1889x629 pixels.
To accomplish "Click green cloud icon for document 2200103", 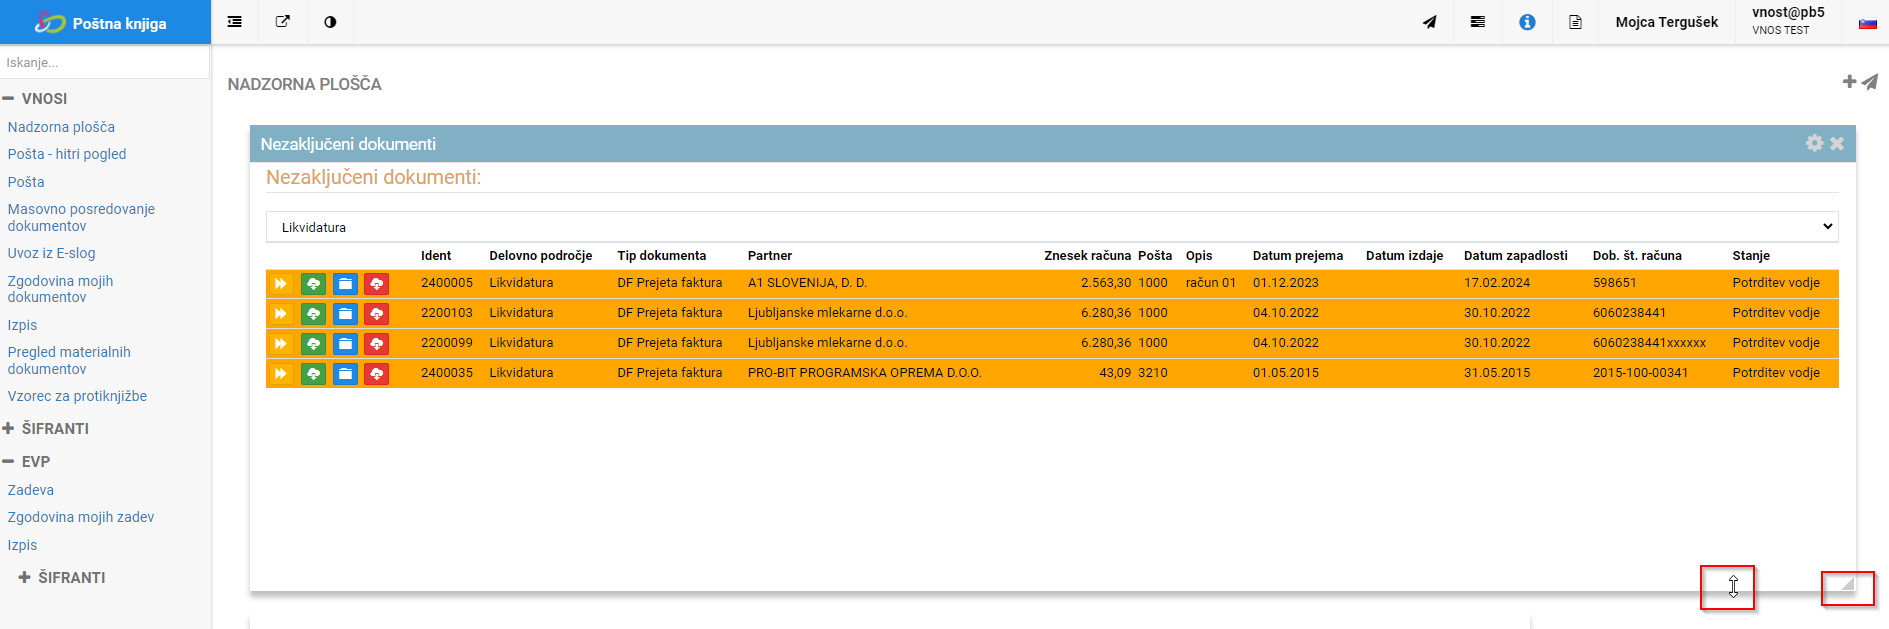I will [x=313, y=314].
